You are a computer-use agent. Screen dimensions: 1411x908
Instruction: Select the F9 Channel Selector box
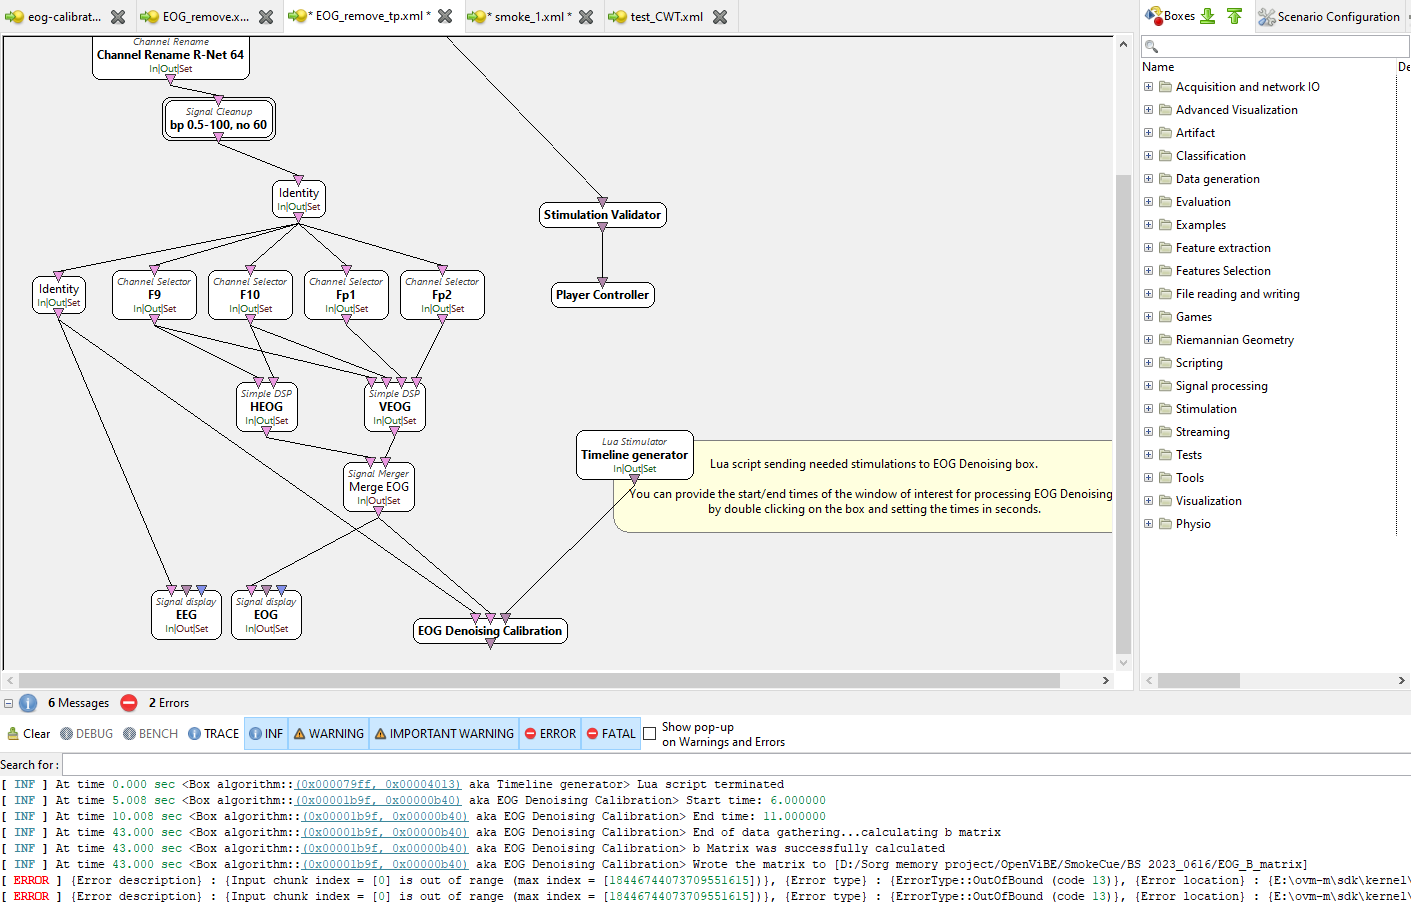point(154,295)
